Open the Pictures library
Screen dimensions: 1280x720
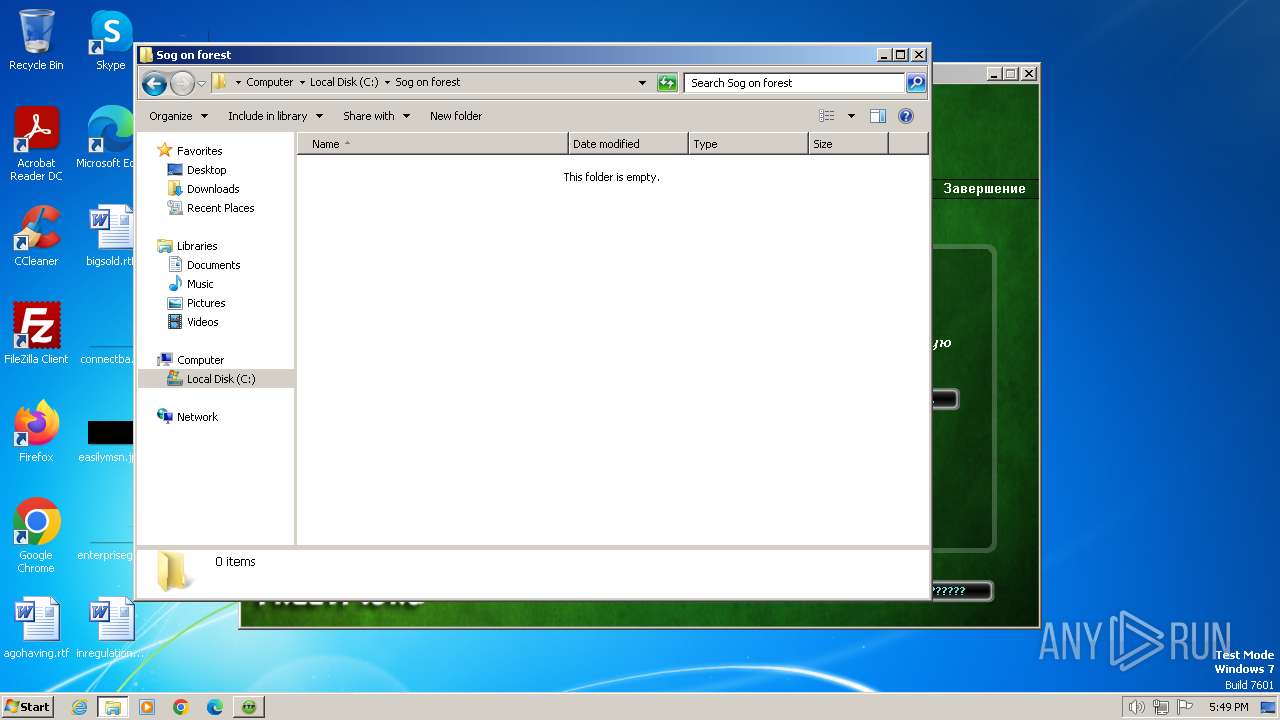206,303
